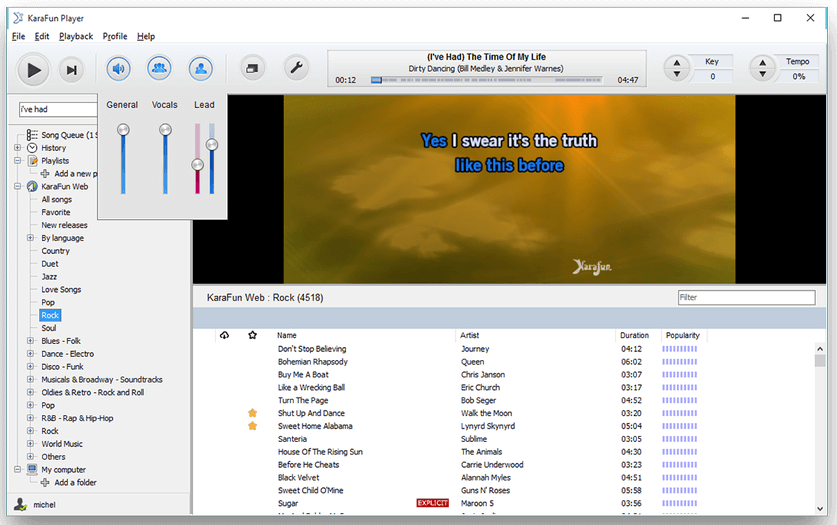Expand the By language node

[30, 238]
